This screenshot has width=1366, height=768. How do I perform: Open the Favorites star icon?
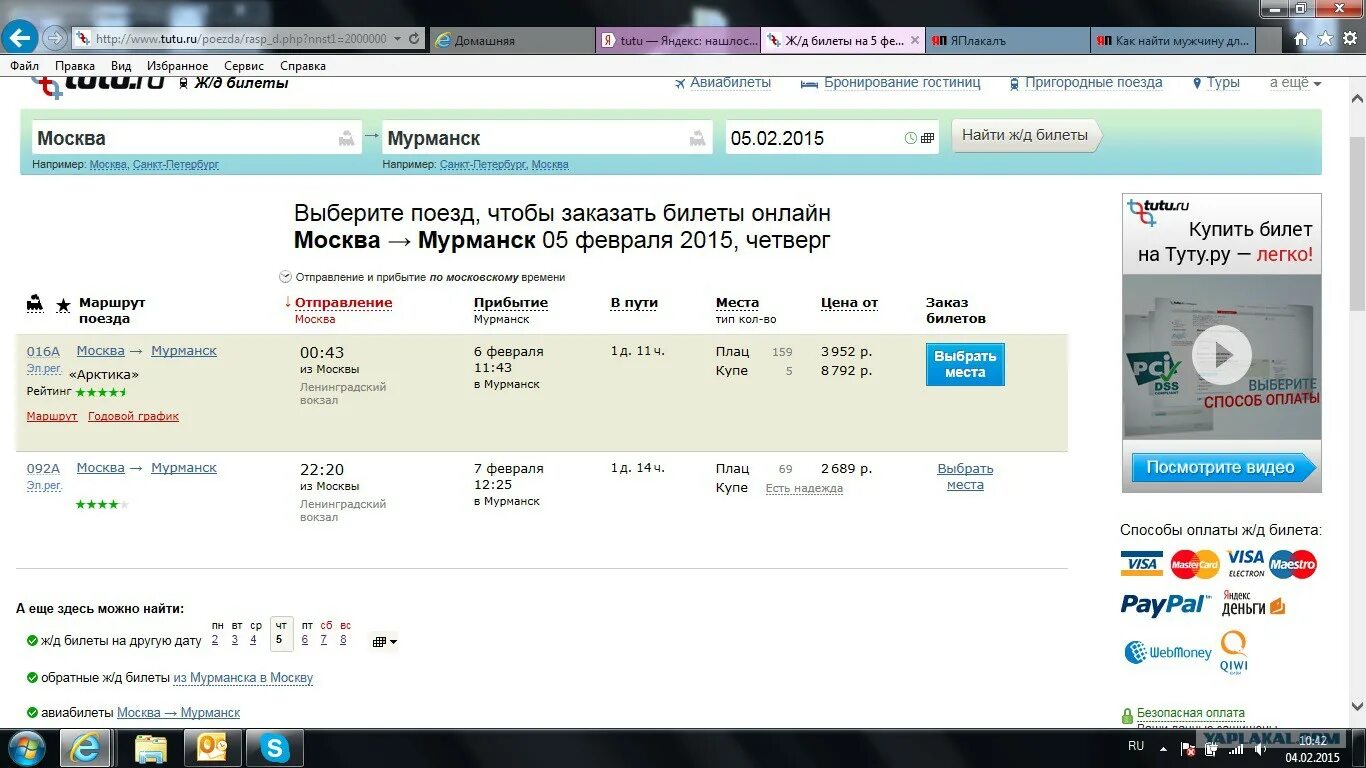(1325, 39)
